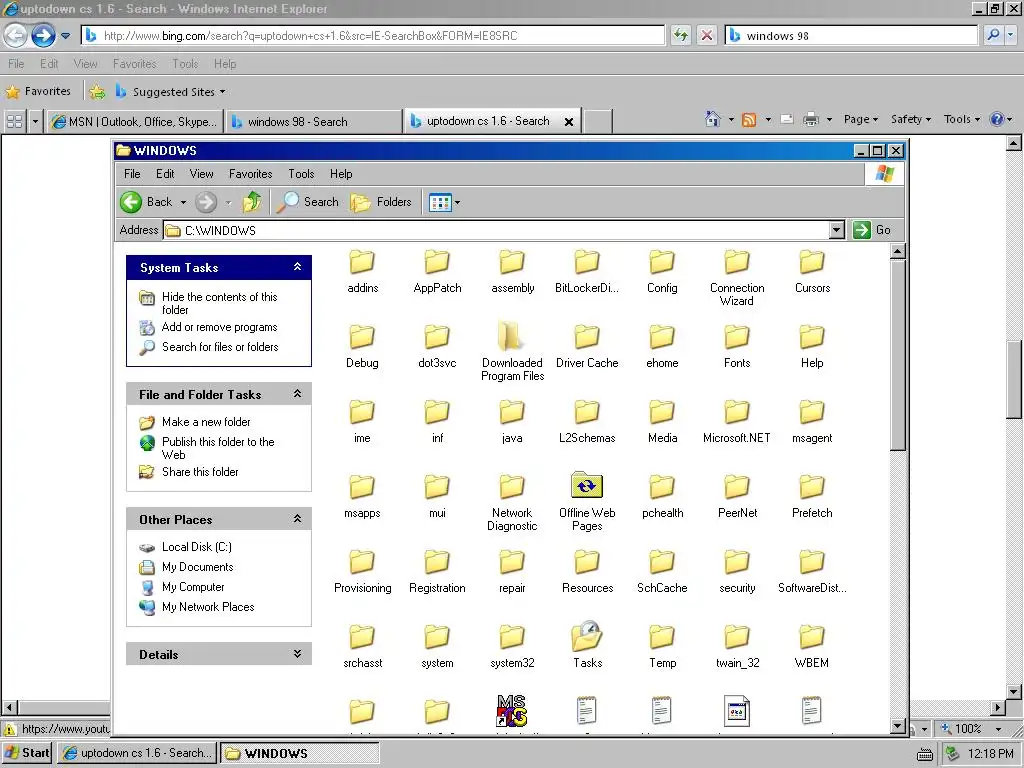This screenshot has height=768, width=1024.
Task: Open explorer Favorites menu
Action: click(x=250, y=174)
